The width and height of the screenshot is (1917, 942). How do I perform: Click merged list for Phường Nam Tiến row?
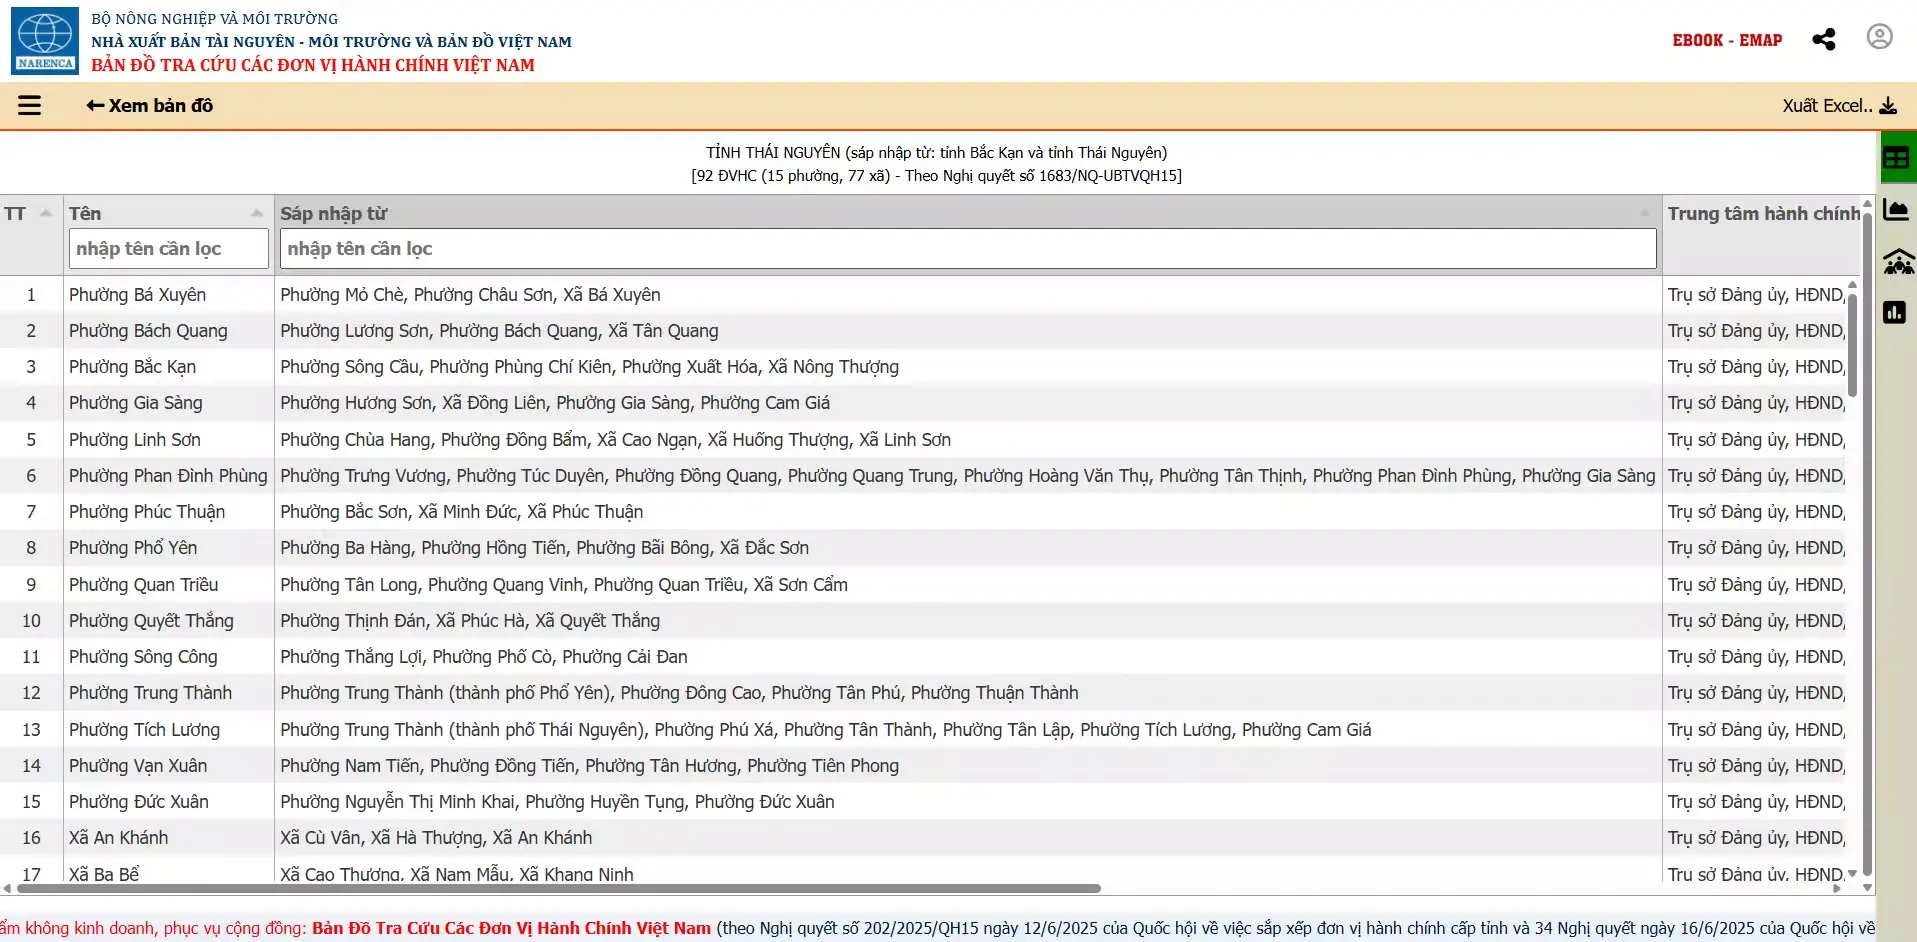(x=589, y=766)
